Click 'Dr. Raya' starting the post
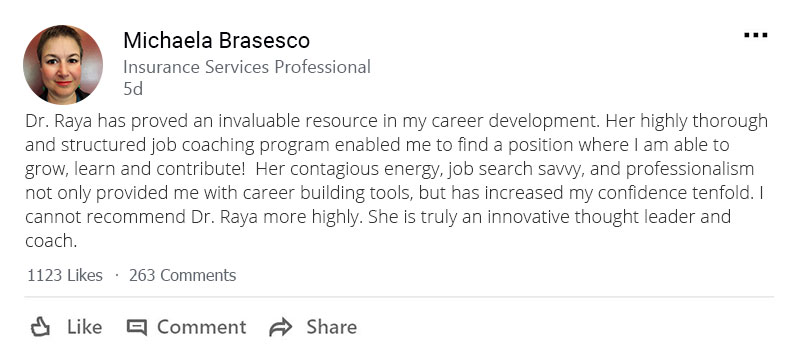The height and width of the screenshot is (361, 800). click(59, 121)
